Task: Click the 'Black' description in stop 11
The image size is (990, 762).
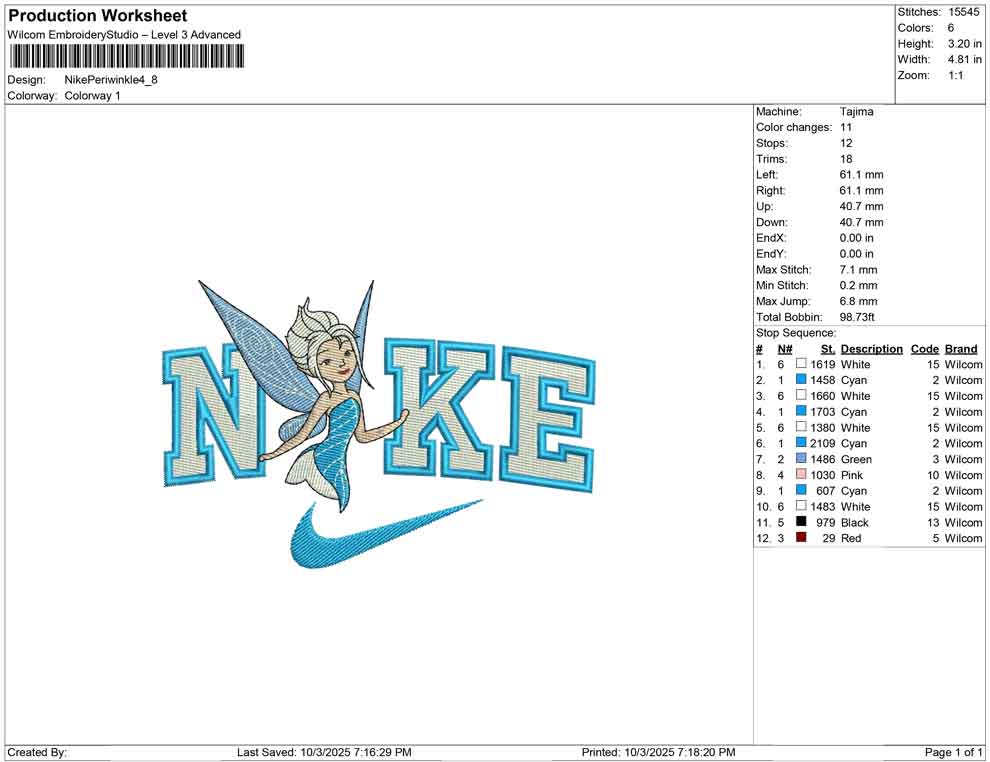Action: 855,522
